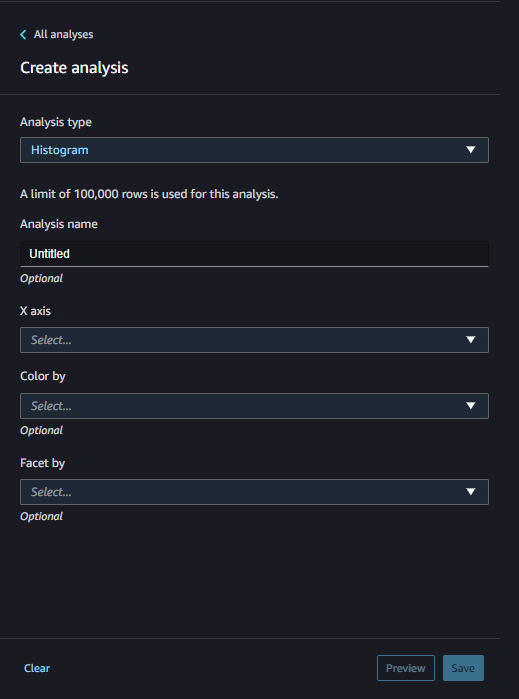The height and width of the screenshot is (699, 519).
Task: Click the X axis label
Action: (35, 311)
